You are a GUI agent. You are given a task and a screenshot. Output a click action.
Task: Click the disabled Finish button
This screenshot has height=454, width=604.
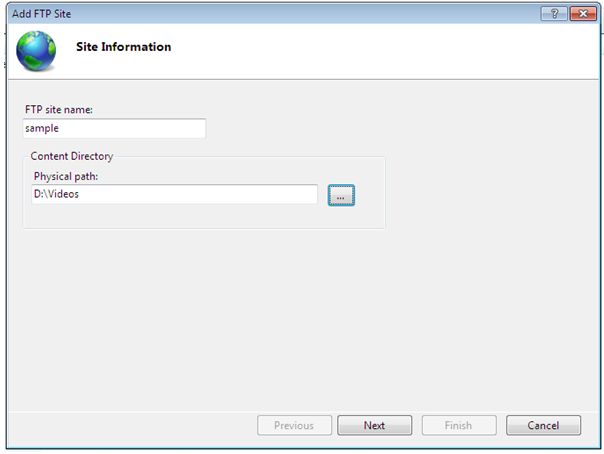(459, 425)
